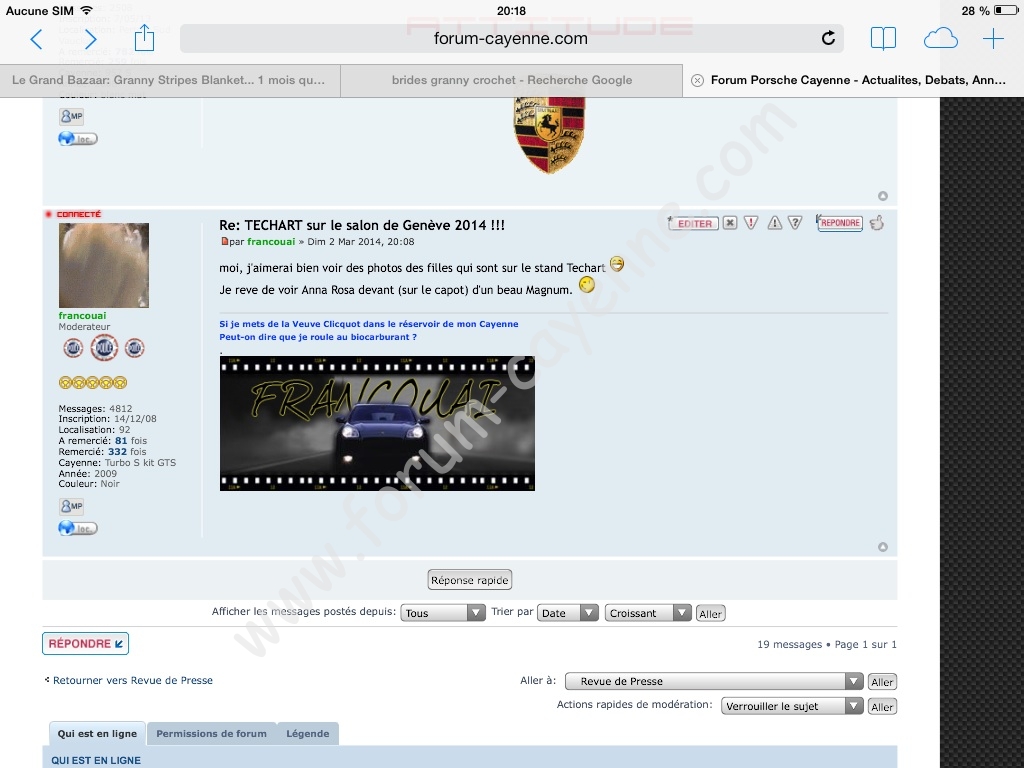
Task: Follow Retourner vers Revue de Presse link
Action: point(133,680)
